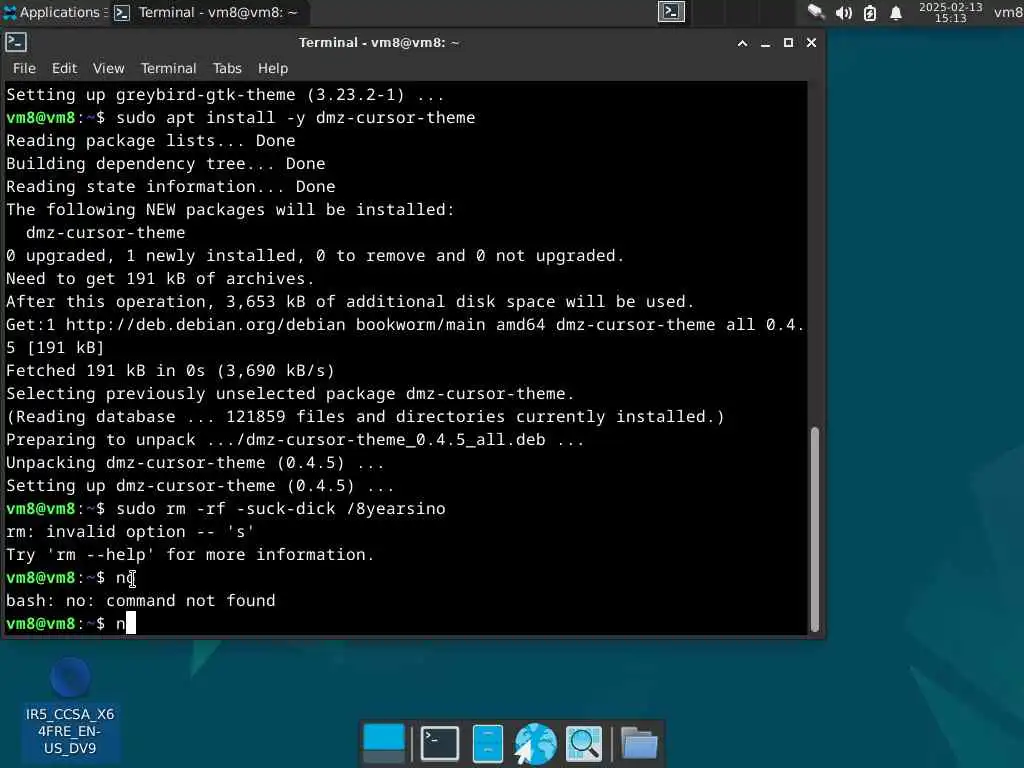Open the vm8 user menu in the panel

[1008, 12]
